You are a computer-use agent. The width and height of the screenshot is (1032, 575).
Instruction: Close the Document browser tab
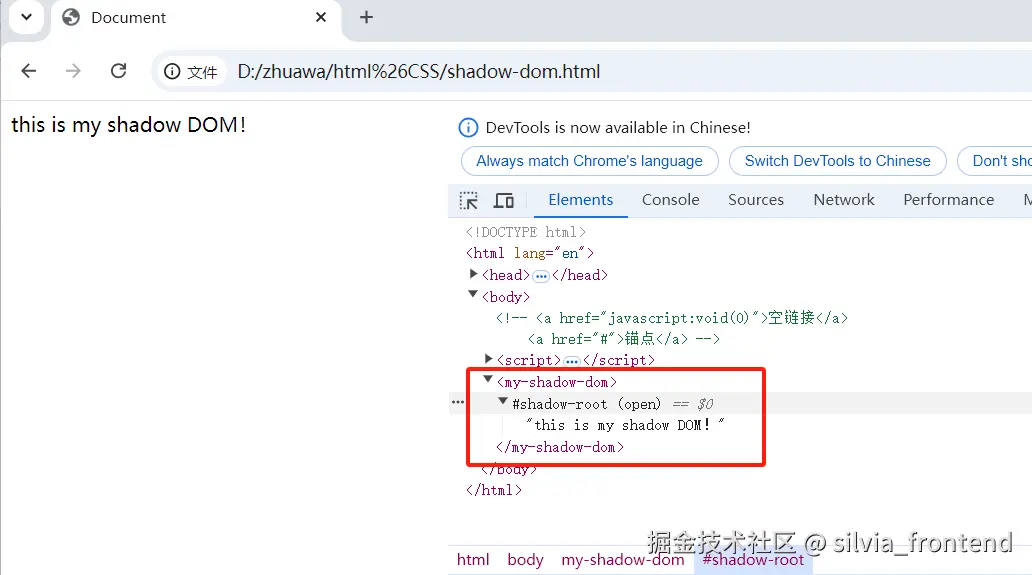pyautogui.click(x=321, y=17)
